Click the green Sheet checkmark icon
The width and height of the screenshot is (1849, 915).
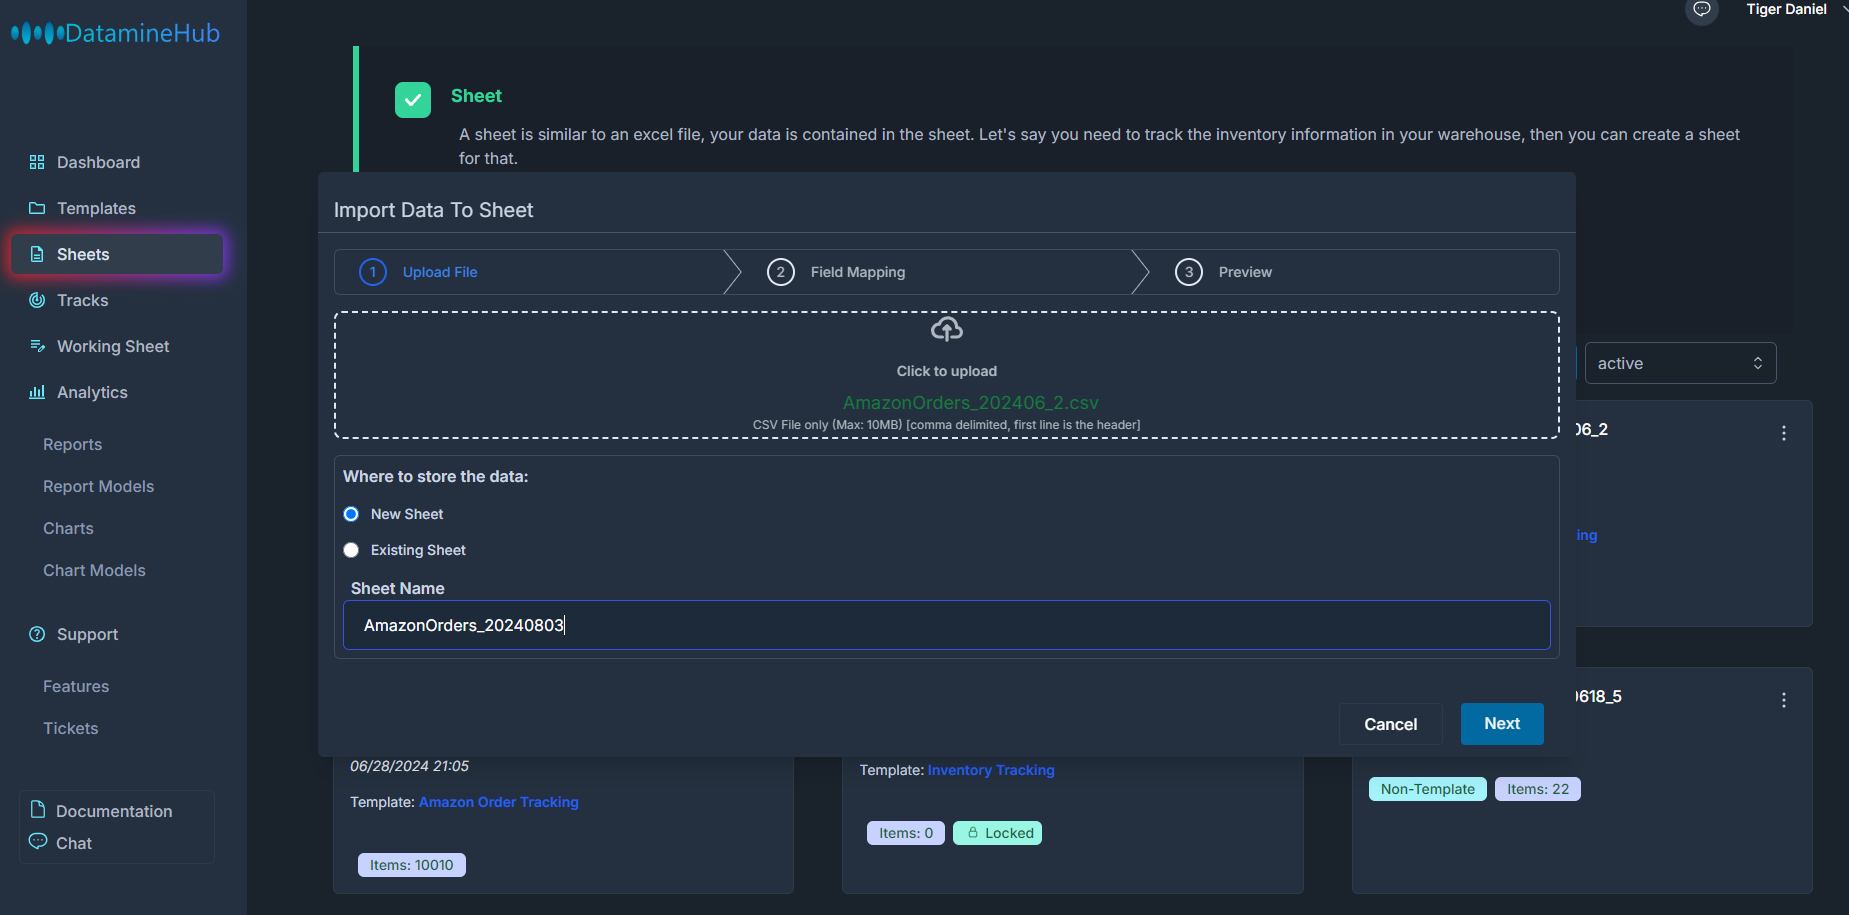click(x=413, y=100)
